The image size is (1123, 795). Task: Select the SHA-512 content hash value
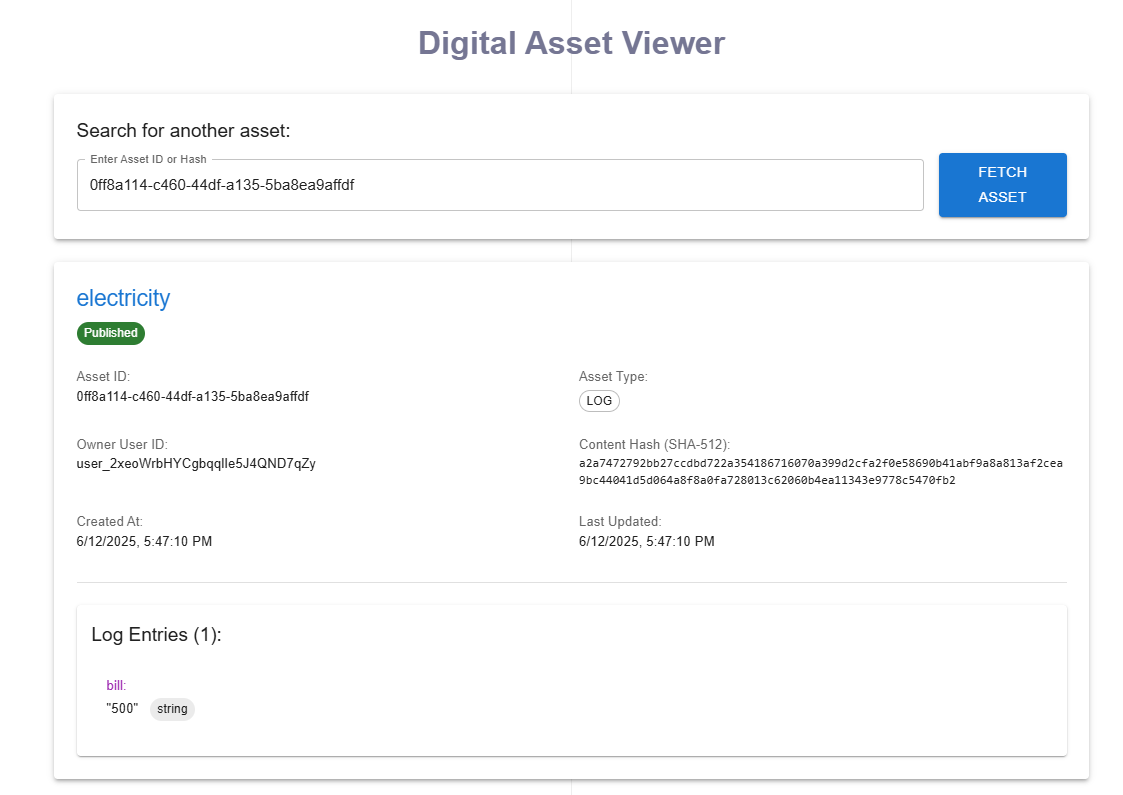[x=821, y=472]
